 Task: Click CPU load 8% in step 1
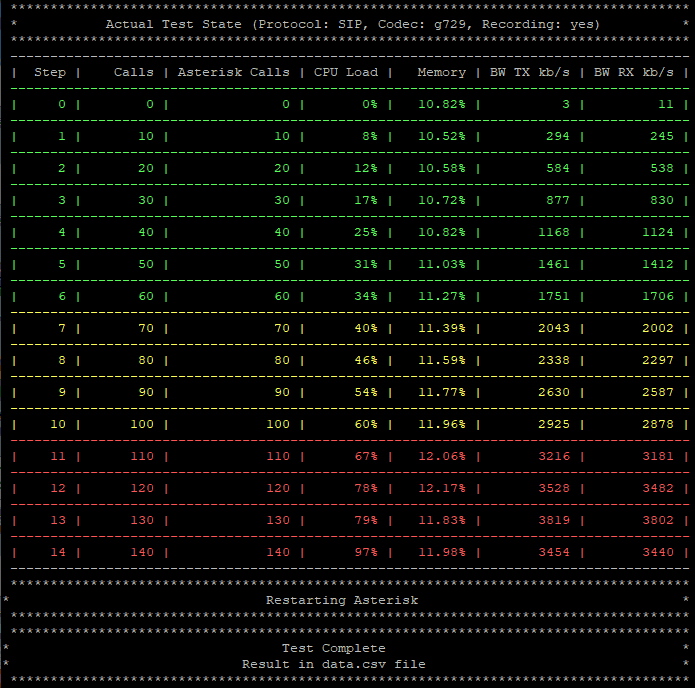tap(370, 136)
